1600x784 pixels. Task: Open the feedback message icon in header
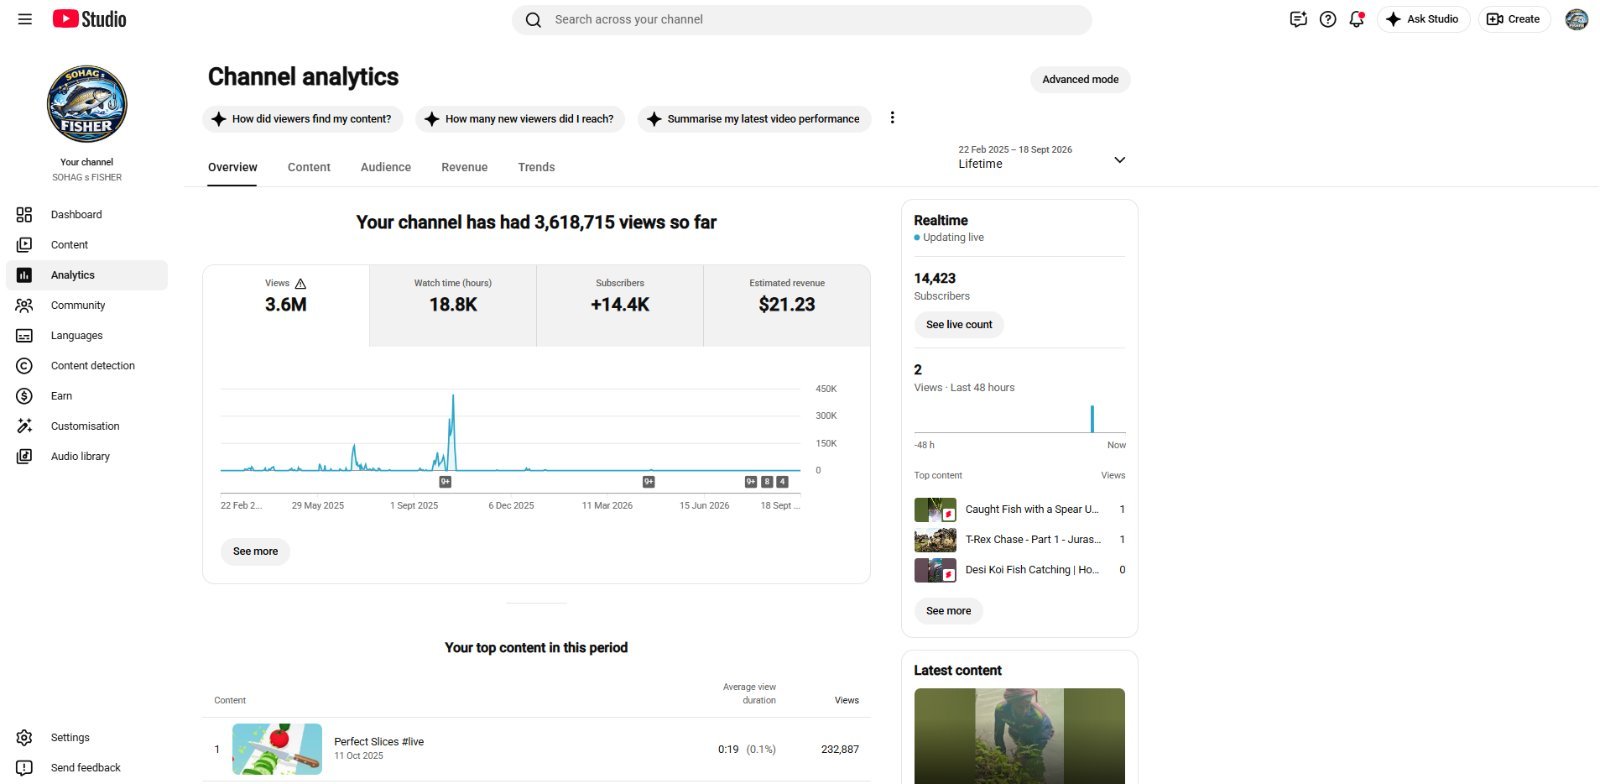pos(1298,19)
